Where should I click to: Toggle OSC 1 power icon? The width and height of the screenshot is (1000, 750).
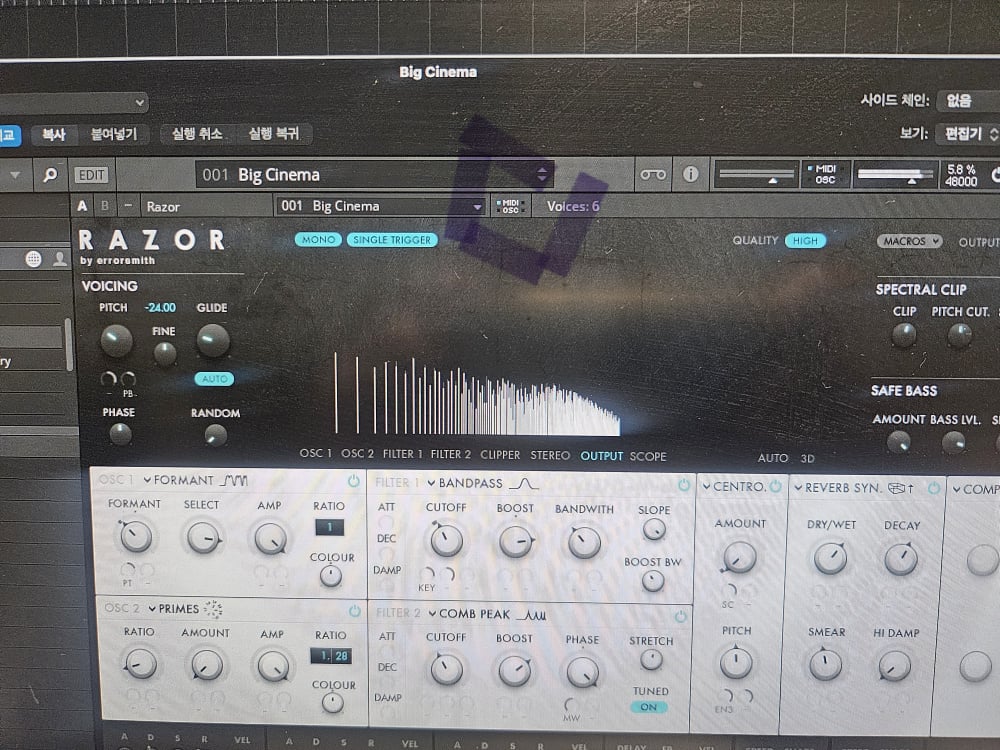353,481
